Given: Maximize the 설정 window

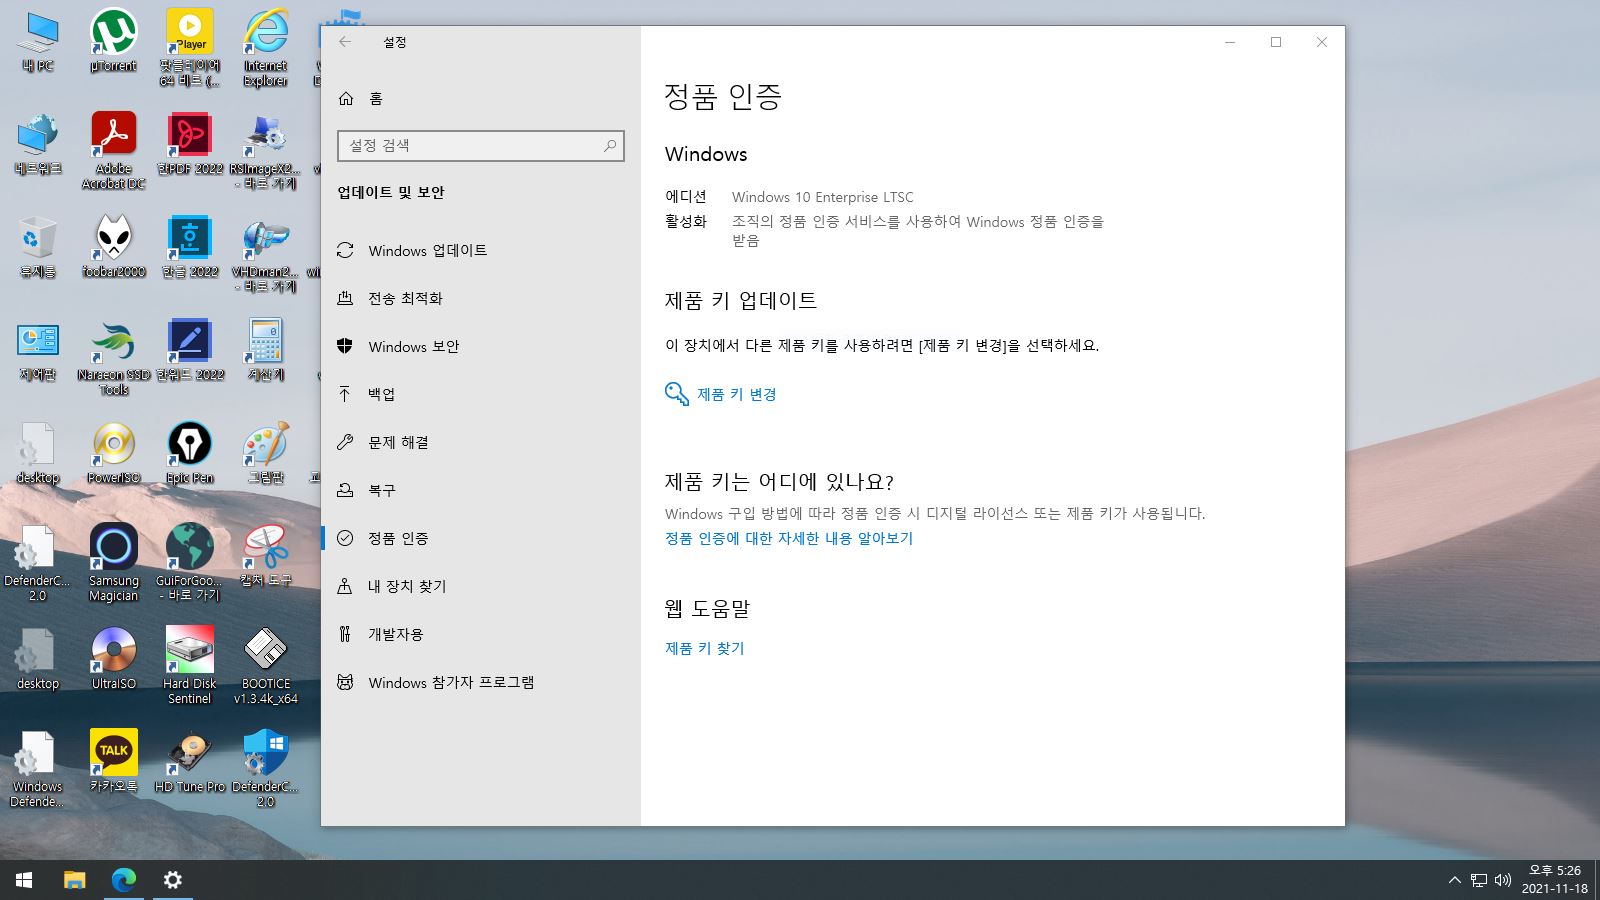Looking at the screenshot, I should pyautogui.click(x=1276, y=42).
